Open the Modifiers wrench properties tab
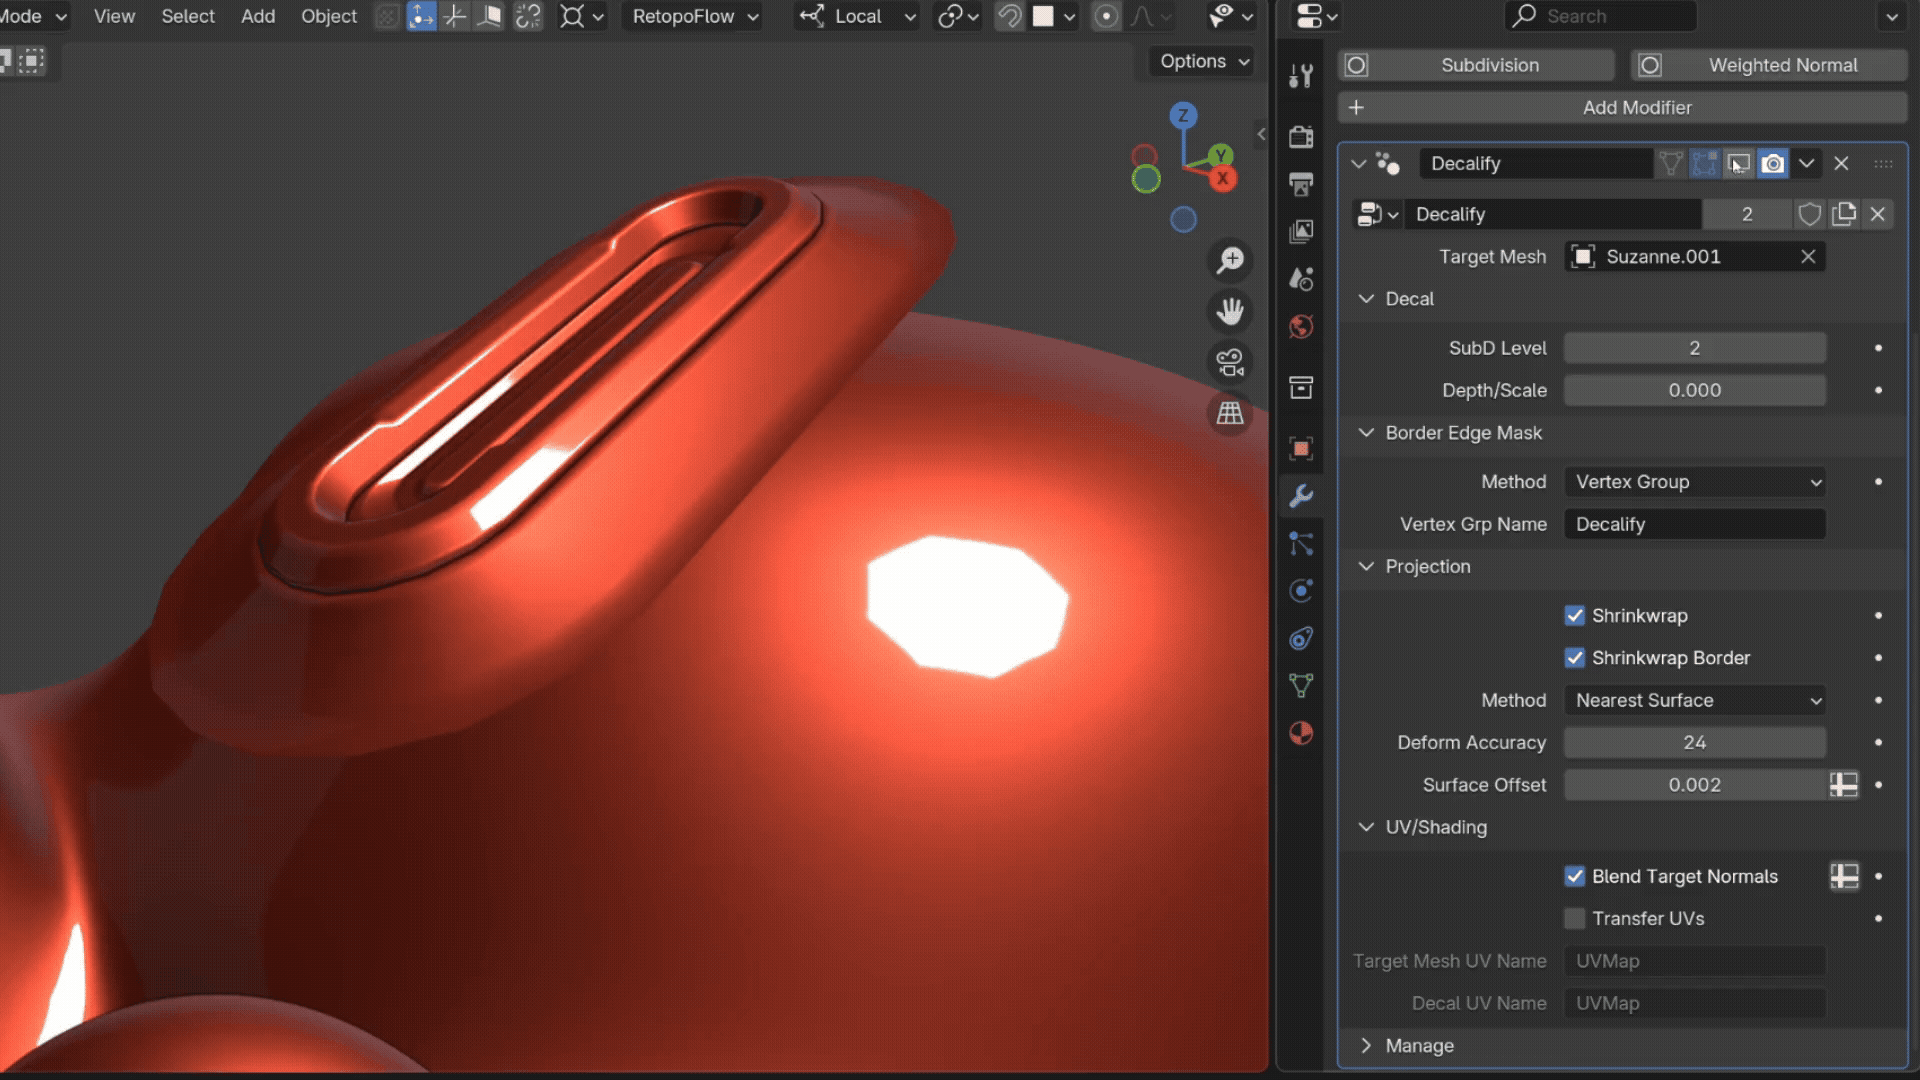 (x=1301, y=496)
